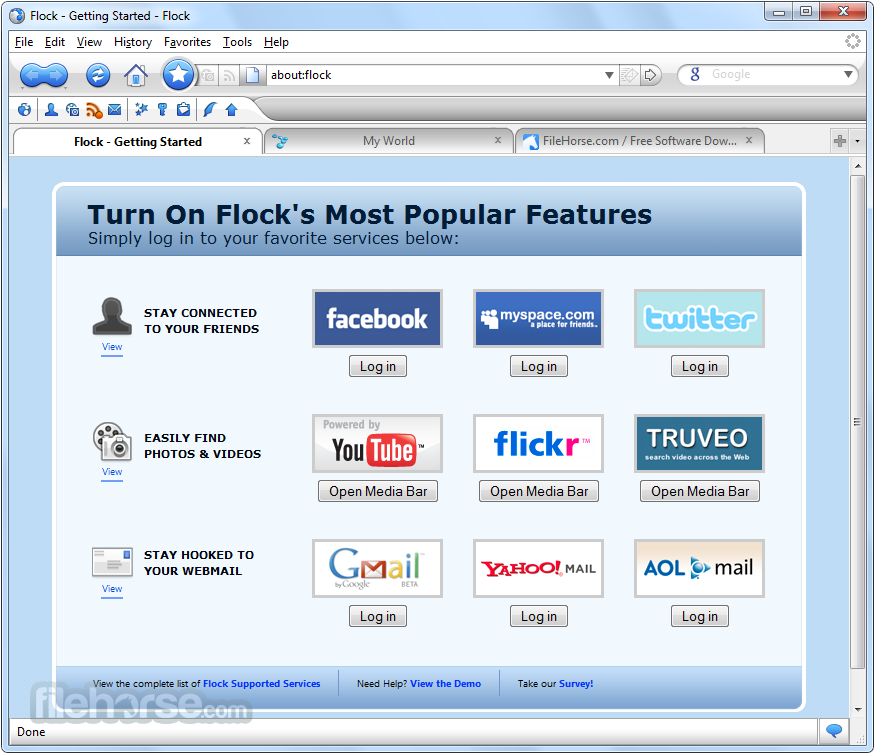Open the History menu
The height and width of the screenshot is (754, 875).
tap(133, 42)
